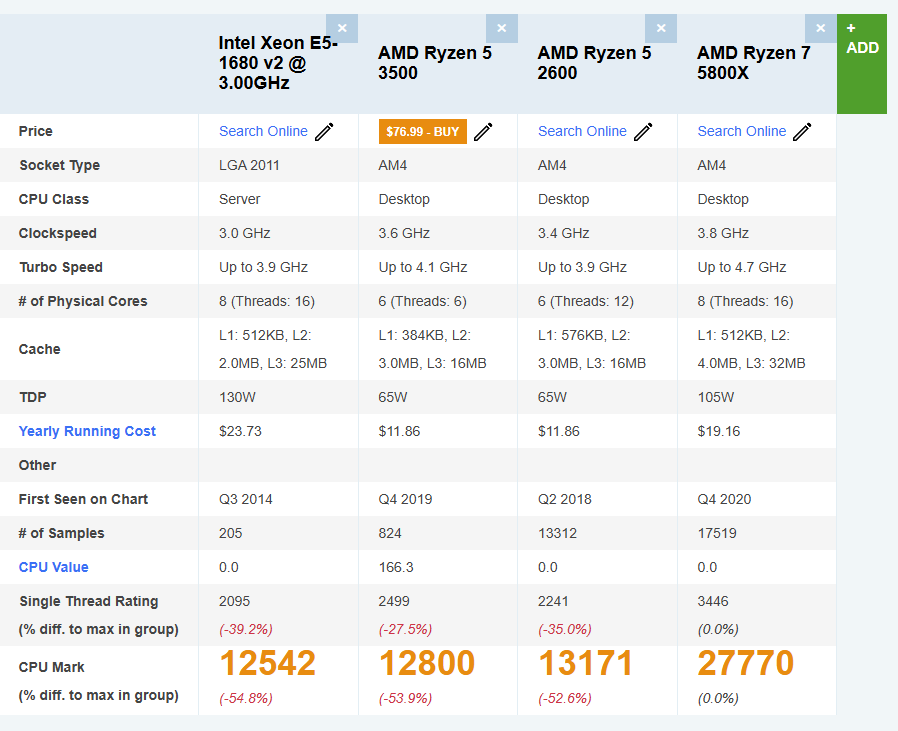Viewport: 898px width, 731px height.
Task: Click Q2 2018 first seen value
Action: click(x=564, y=500)
